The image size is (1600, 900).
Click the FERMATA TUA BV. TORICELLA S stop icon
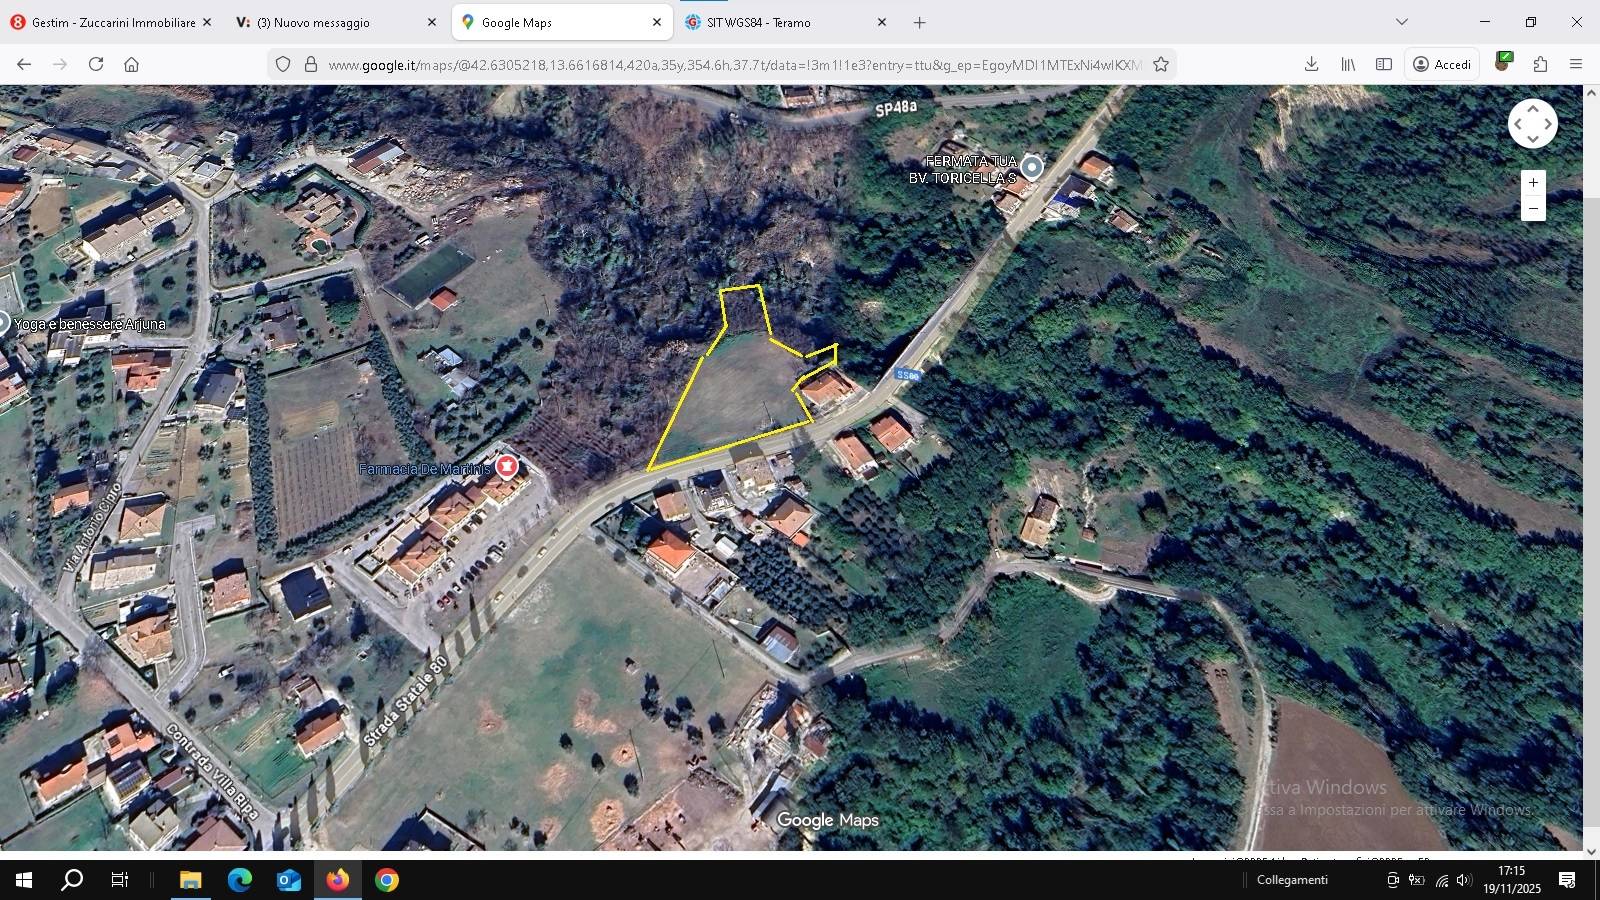point(1030,167)
